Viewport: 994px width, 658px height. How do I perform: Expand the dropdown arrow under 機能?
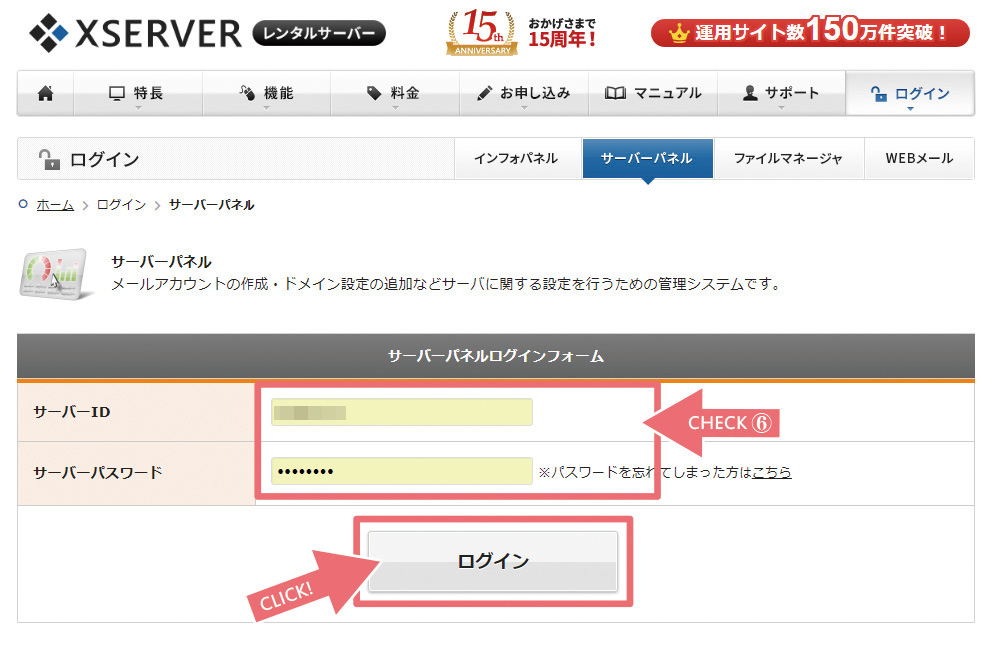tap(267, 108)
